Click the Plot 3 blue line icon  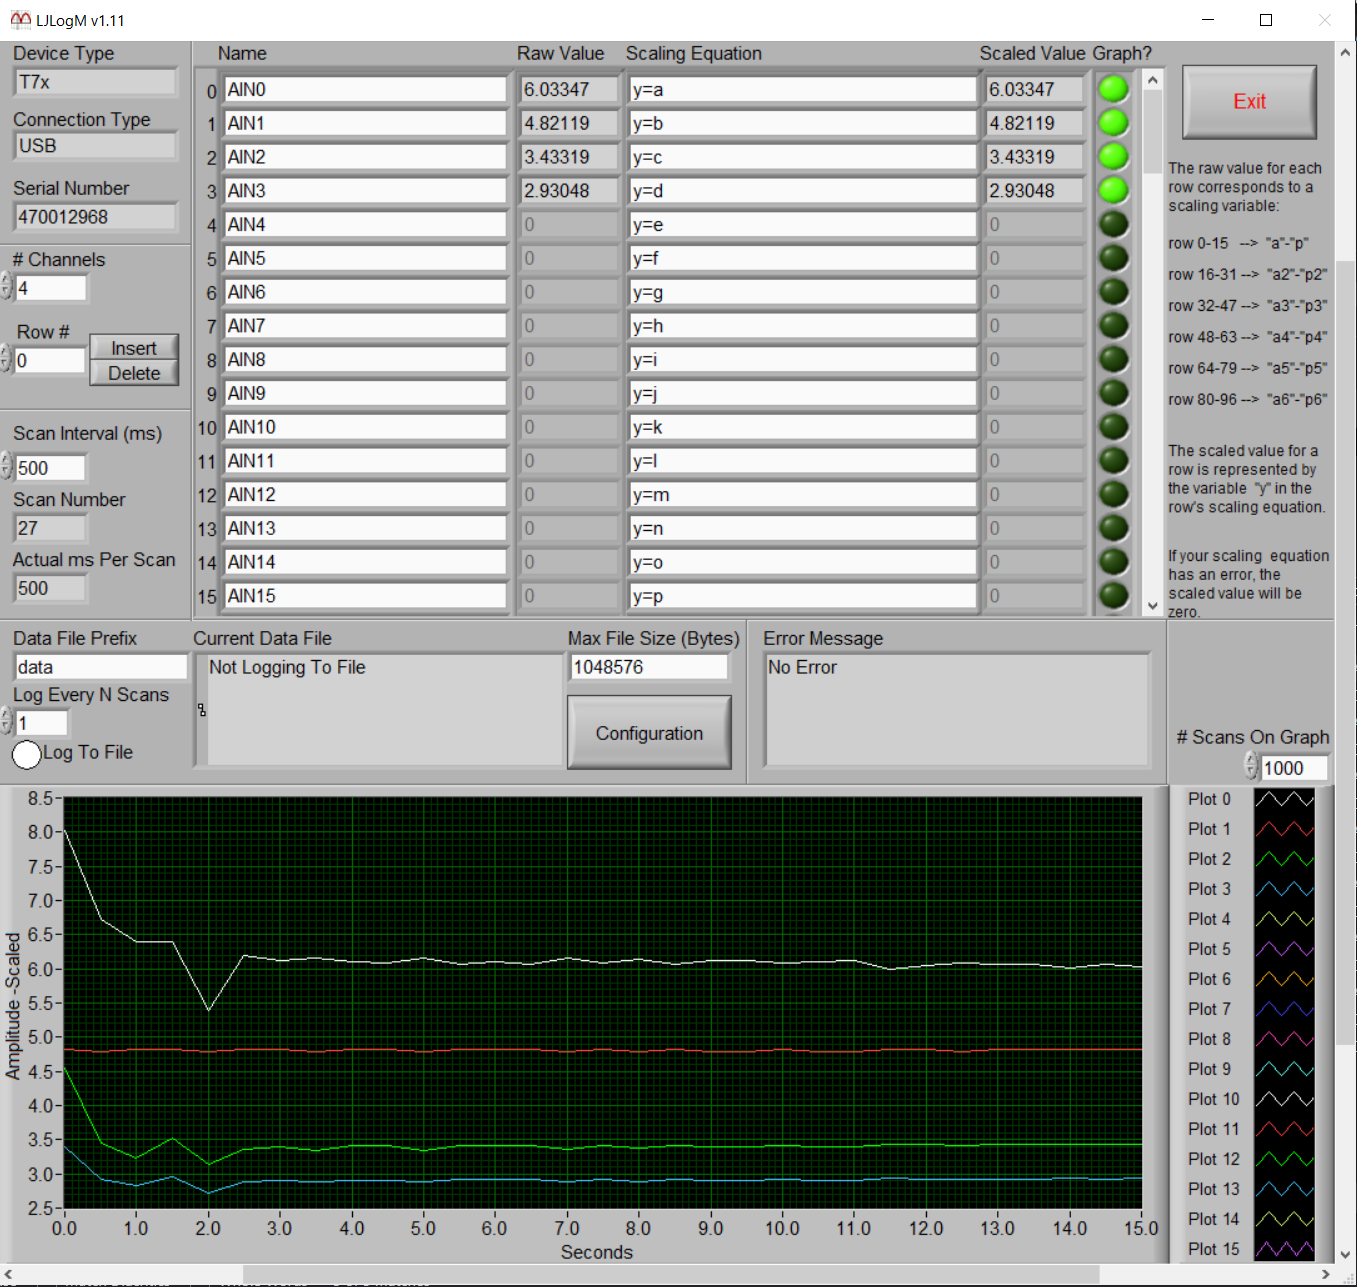1284,889
